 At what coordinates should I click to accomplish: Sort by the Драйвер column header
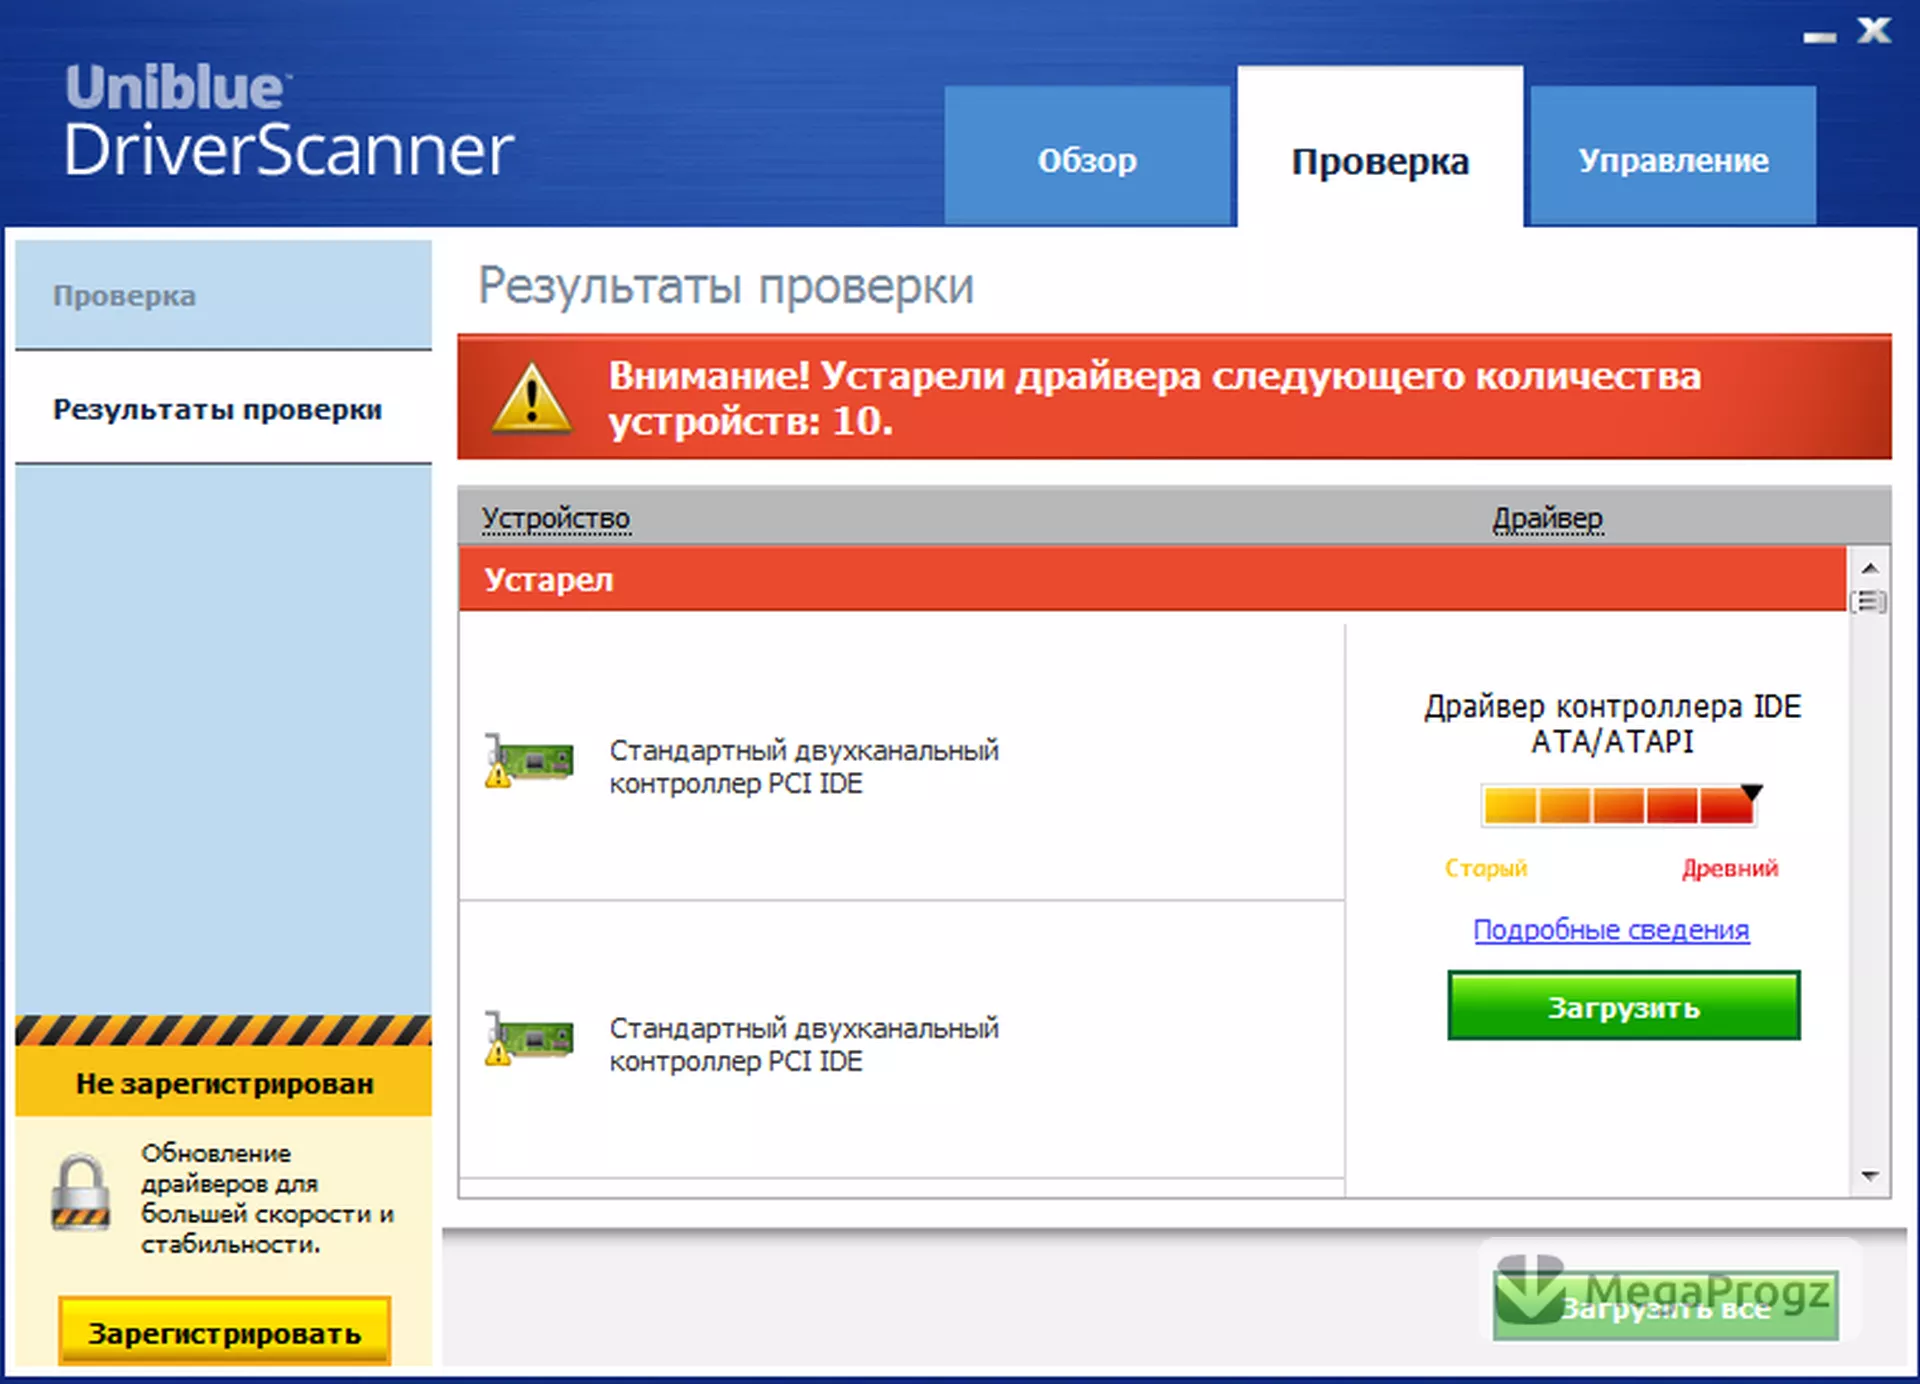1547,518
